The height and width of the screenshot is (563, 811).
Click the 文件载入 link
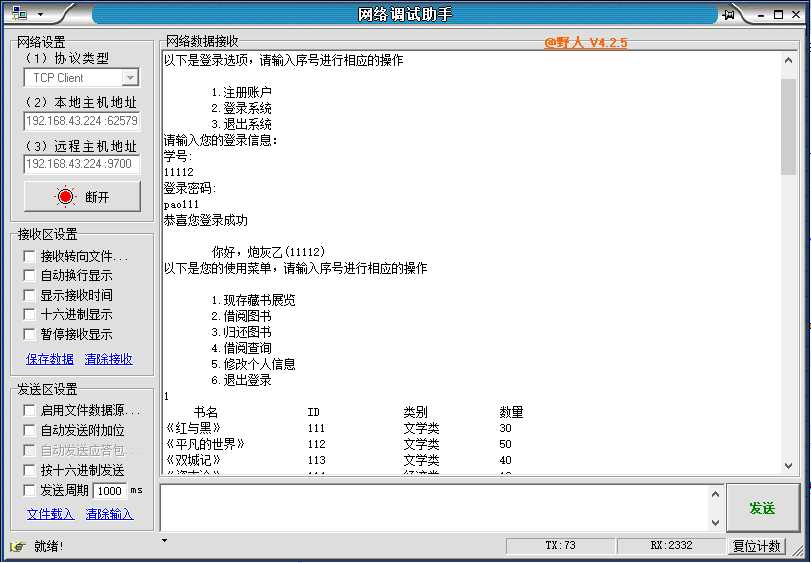click(x=50, y=514)
